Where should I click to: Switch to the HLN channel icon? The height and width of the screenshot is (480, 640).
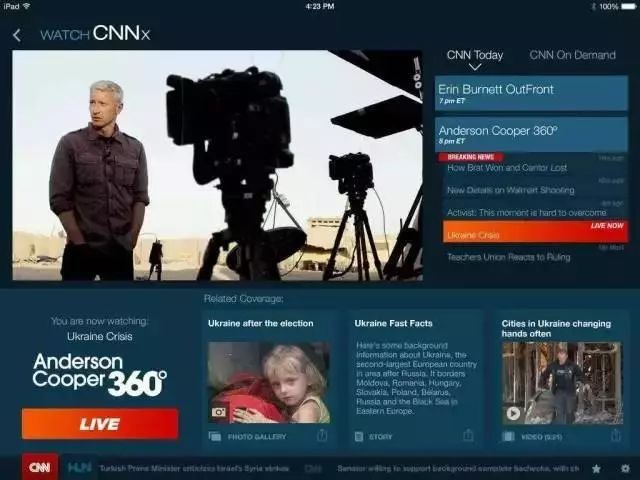(x=80, y=468)
